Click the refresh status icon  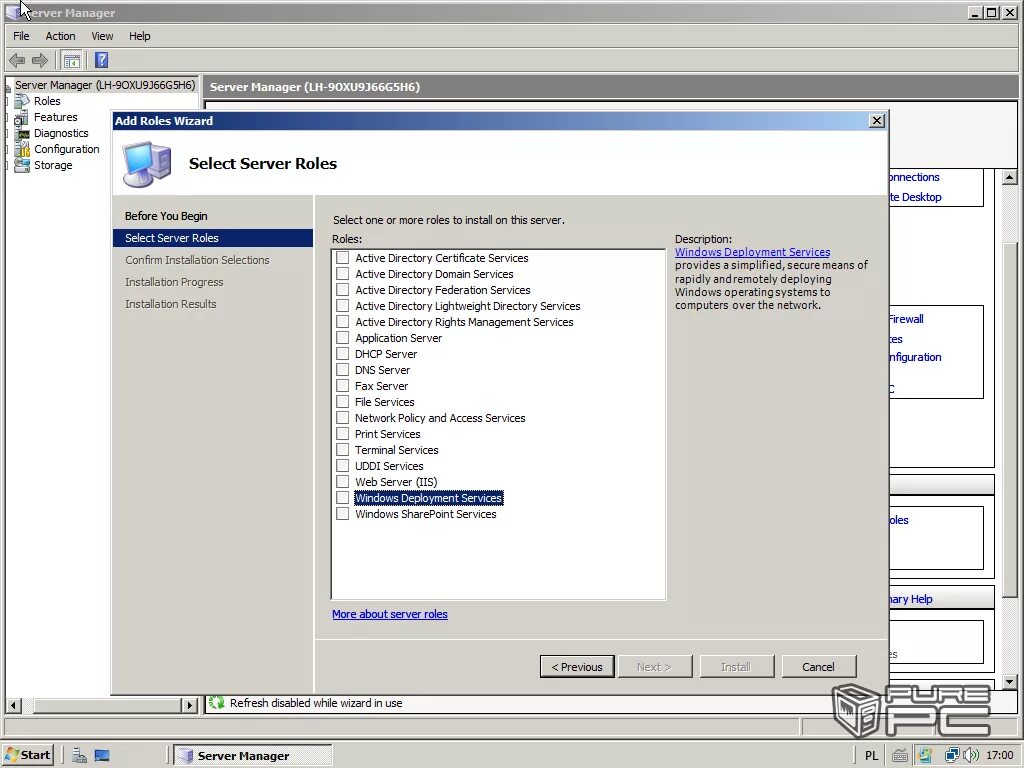click(217, 703)
